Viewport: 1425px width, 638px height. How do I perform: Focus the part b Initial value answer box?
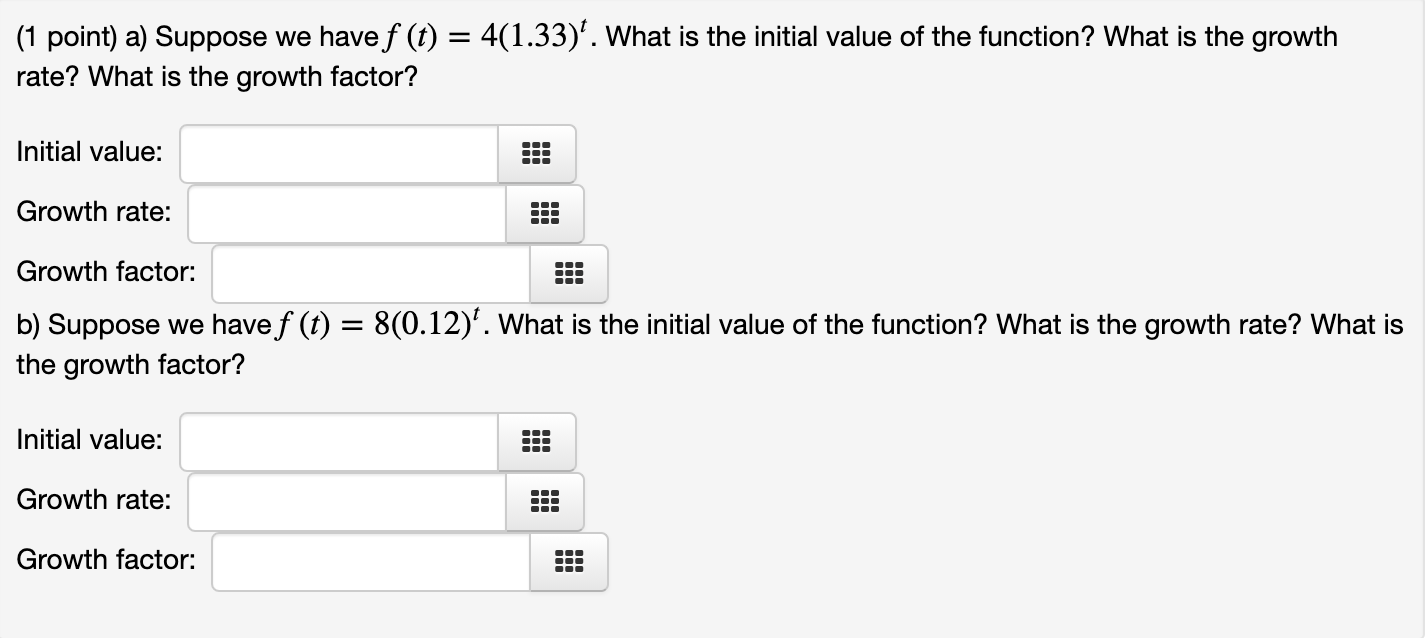tap(339, 442)
